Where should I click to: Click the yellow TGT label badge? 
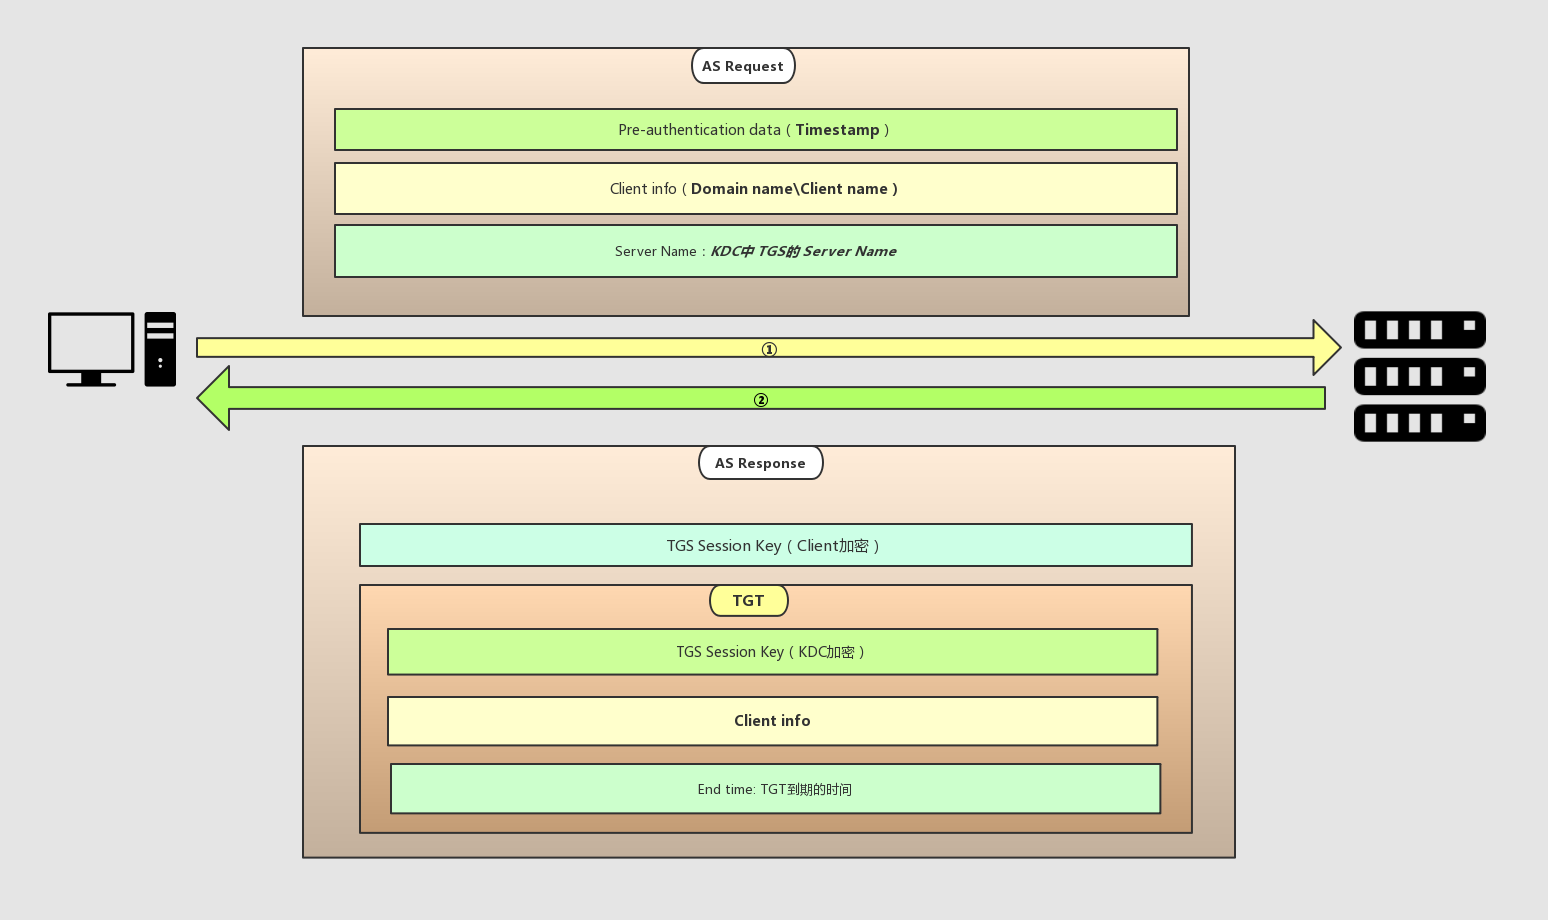748,601
